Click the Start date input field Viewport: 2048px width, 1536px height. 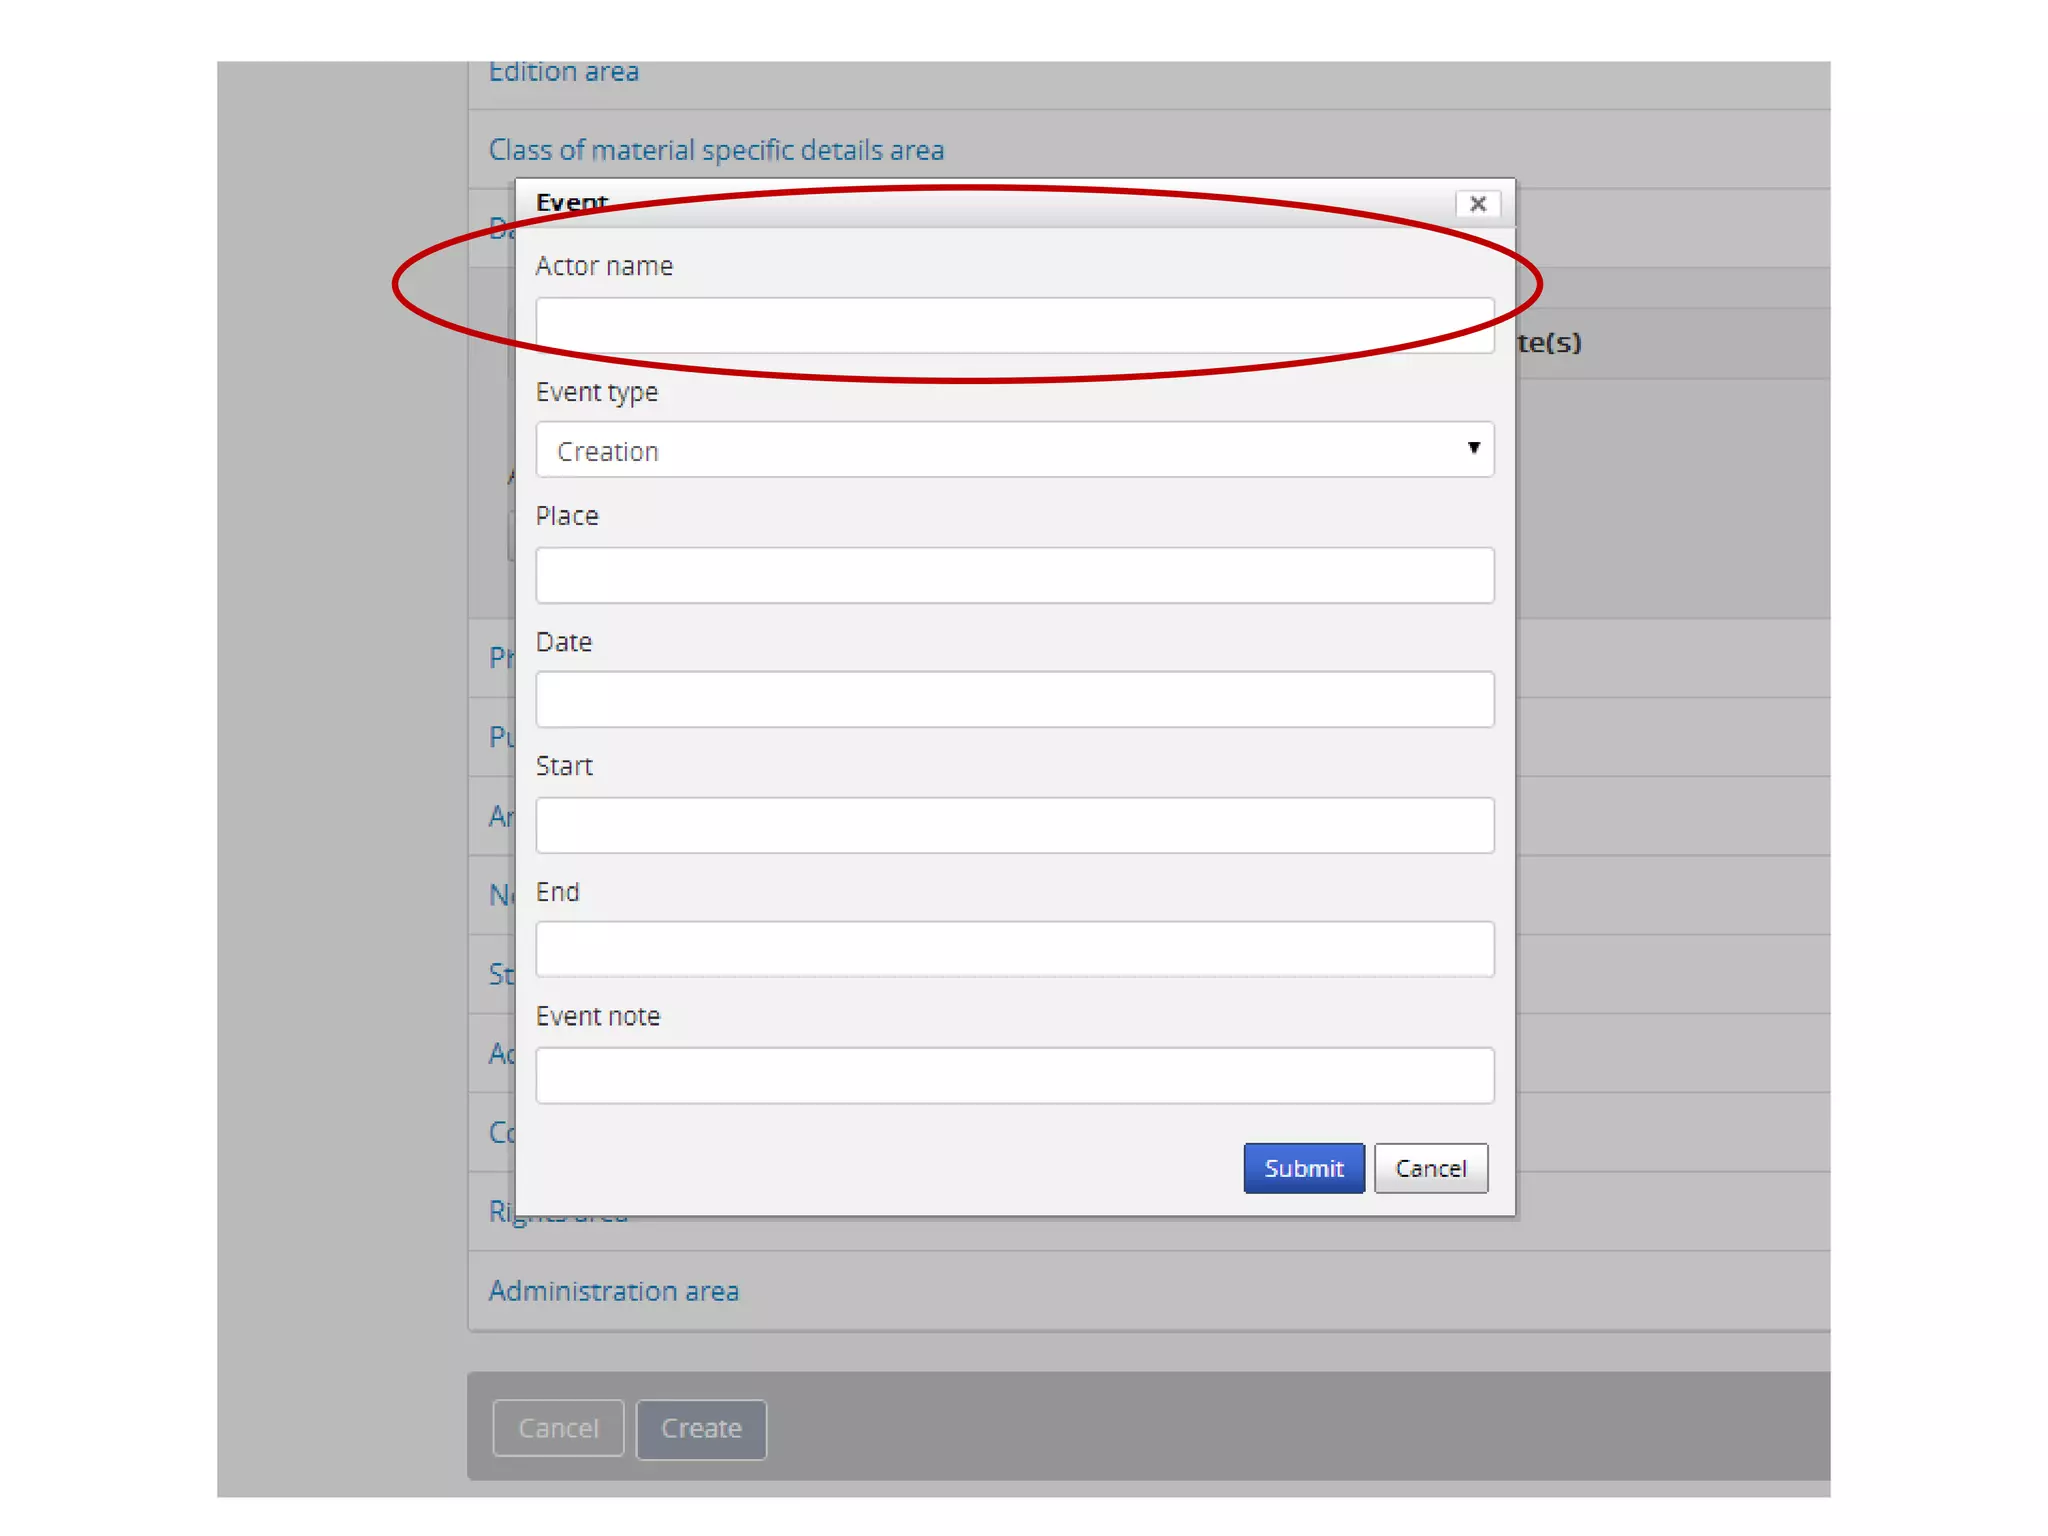click(x=1014, y=825)
